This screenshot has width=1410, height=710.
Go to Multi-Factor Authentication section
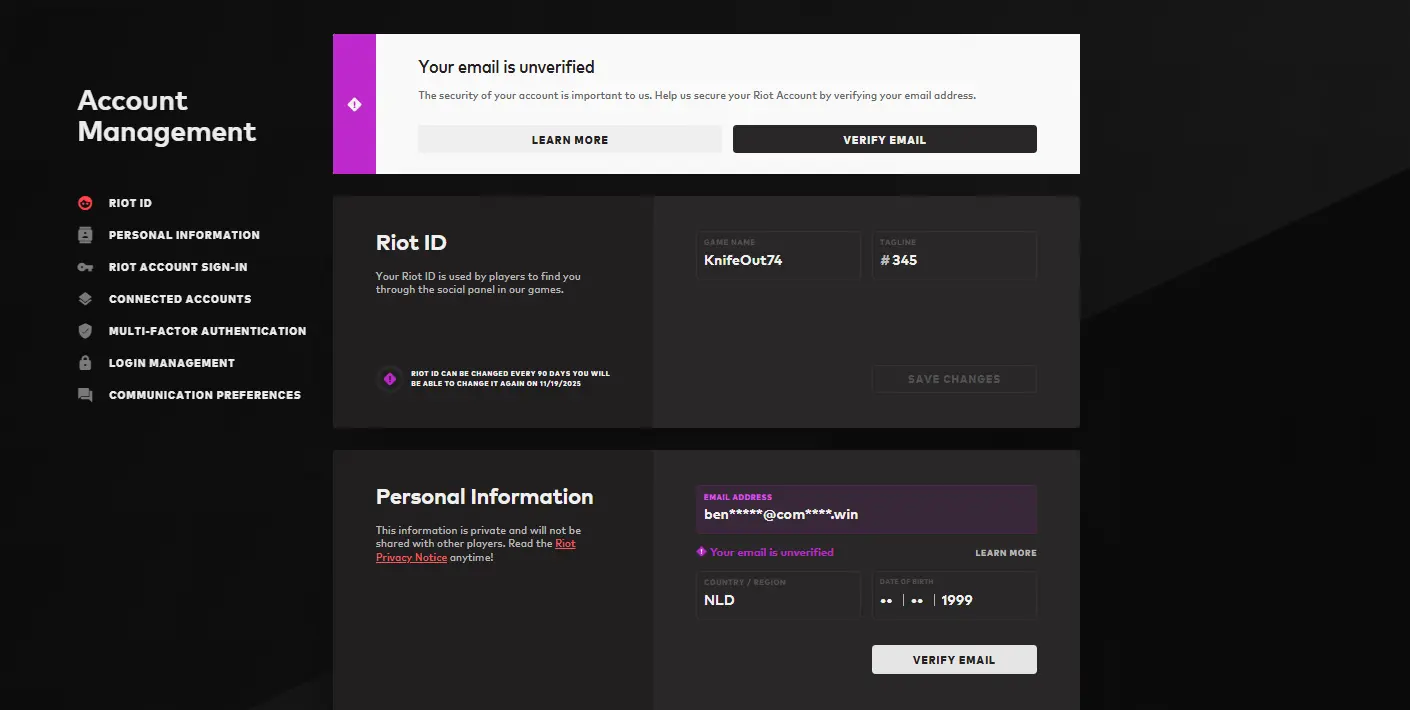coord(207,331)
